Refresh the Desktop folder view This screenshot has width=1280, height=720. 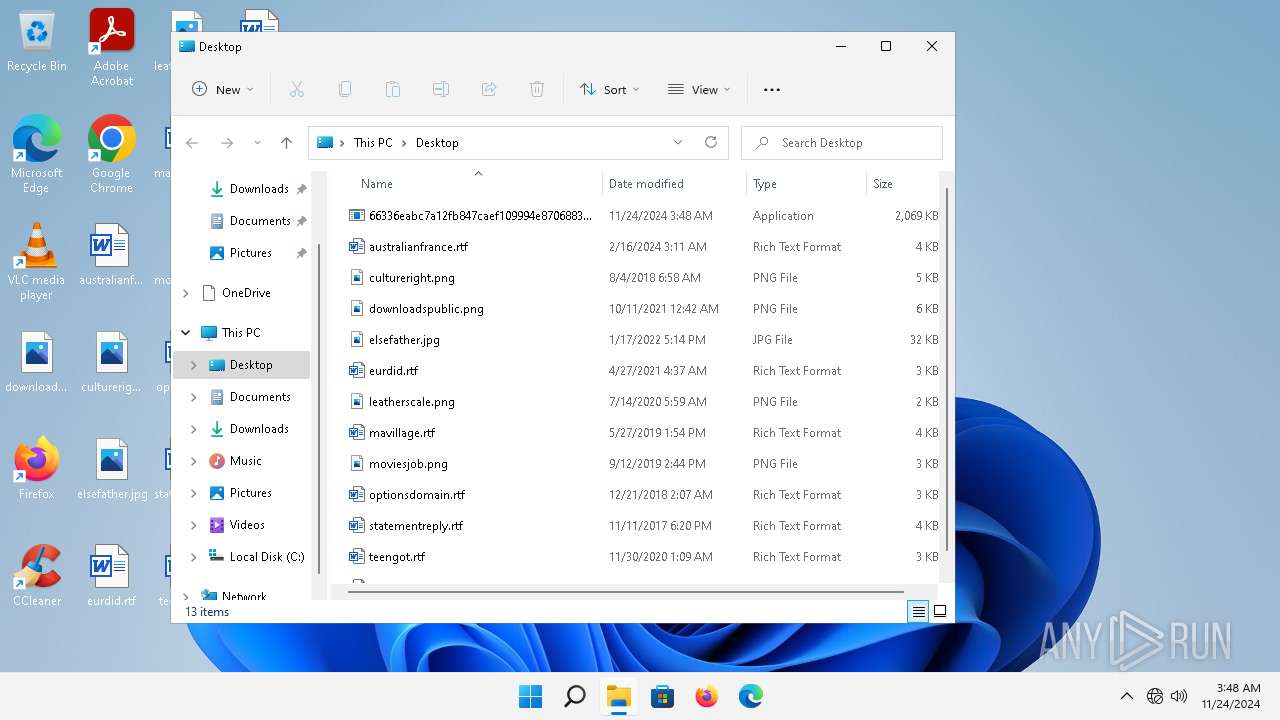coord(711,142)
